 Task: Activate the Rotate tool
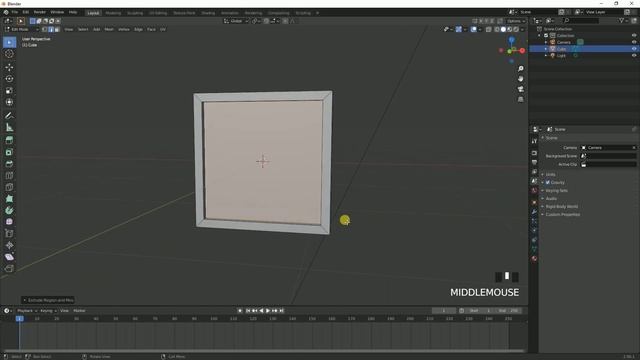(9, 79)
